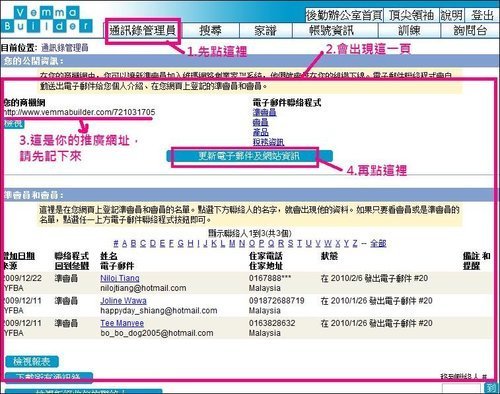Click 登出 to log out
The height and width of the screenshot is (394, 500).
pos(482,15)
